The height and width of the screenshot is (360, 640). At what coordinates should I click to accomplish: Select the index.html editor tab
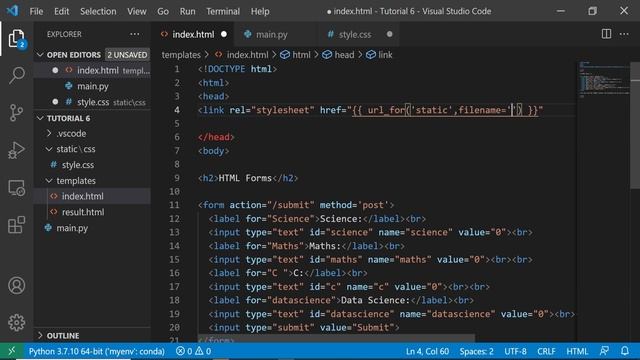pyautogui.click(x=193, y=35)
